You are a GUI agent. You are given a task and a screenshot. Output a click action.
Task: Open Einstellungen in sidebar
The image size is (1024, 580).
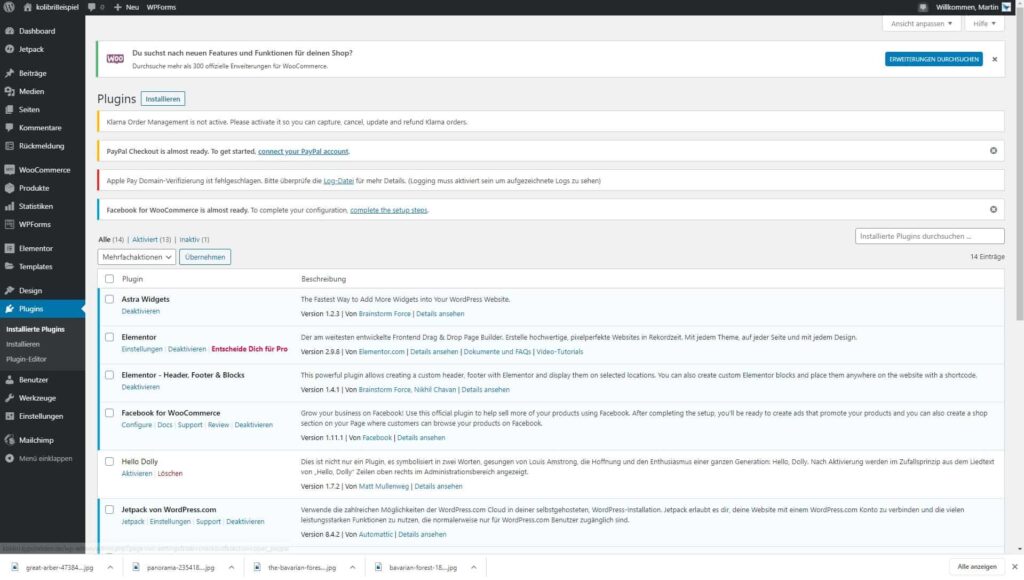[42, 417]
